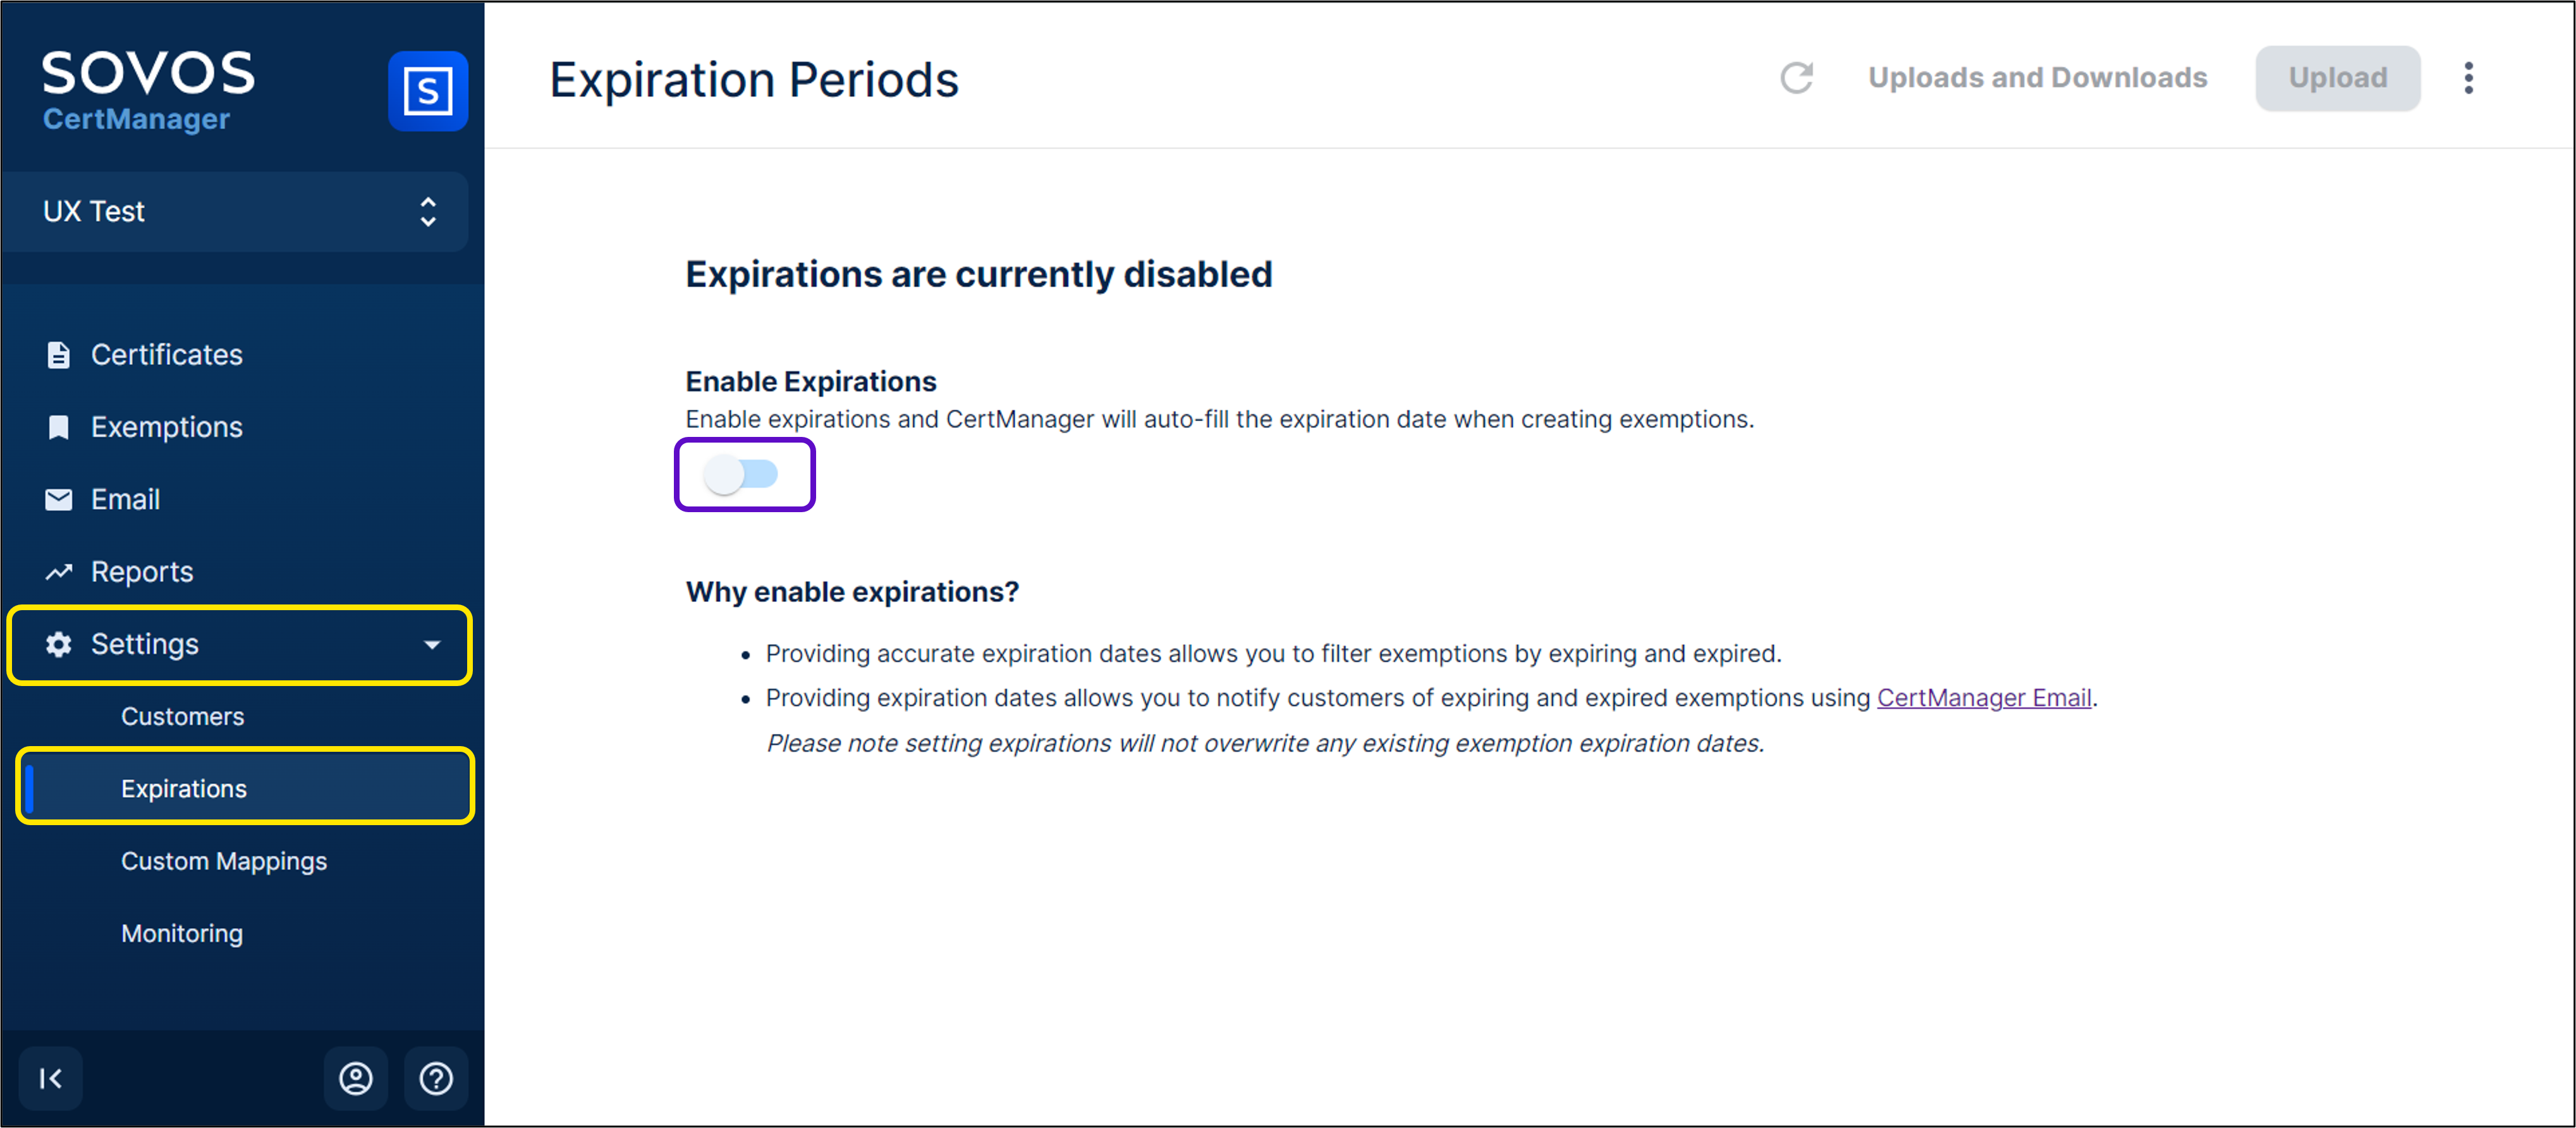The image size is (2576, 1128).
Task: Follow the CertManager Email link
Action: (x=1983, y=698)
